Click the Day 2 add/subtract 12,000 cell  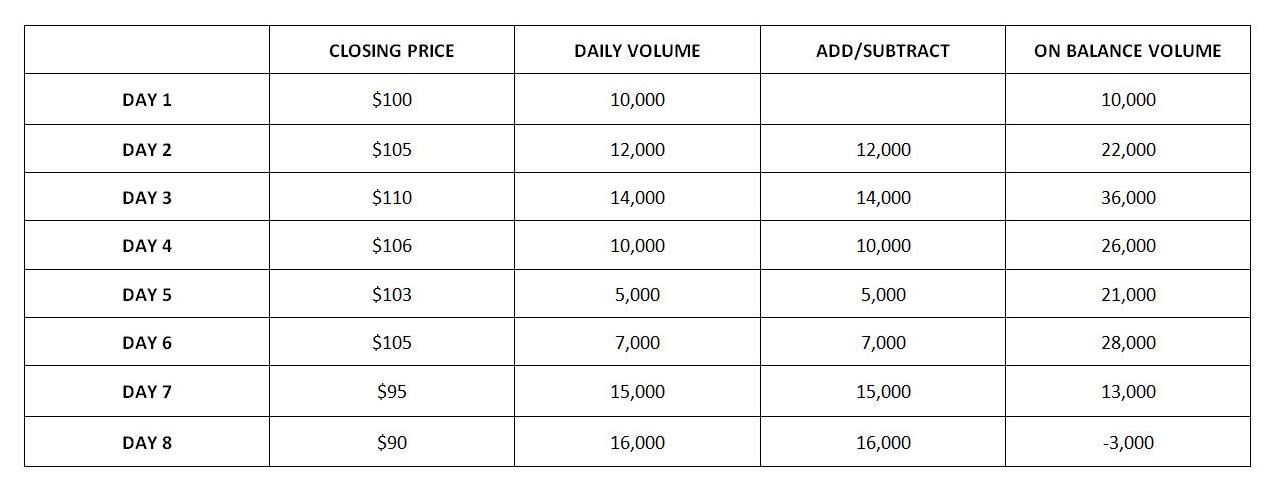(x=883, y=150)
